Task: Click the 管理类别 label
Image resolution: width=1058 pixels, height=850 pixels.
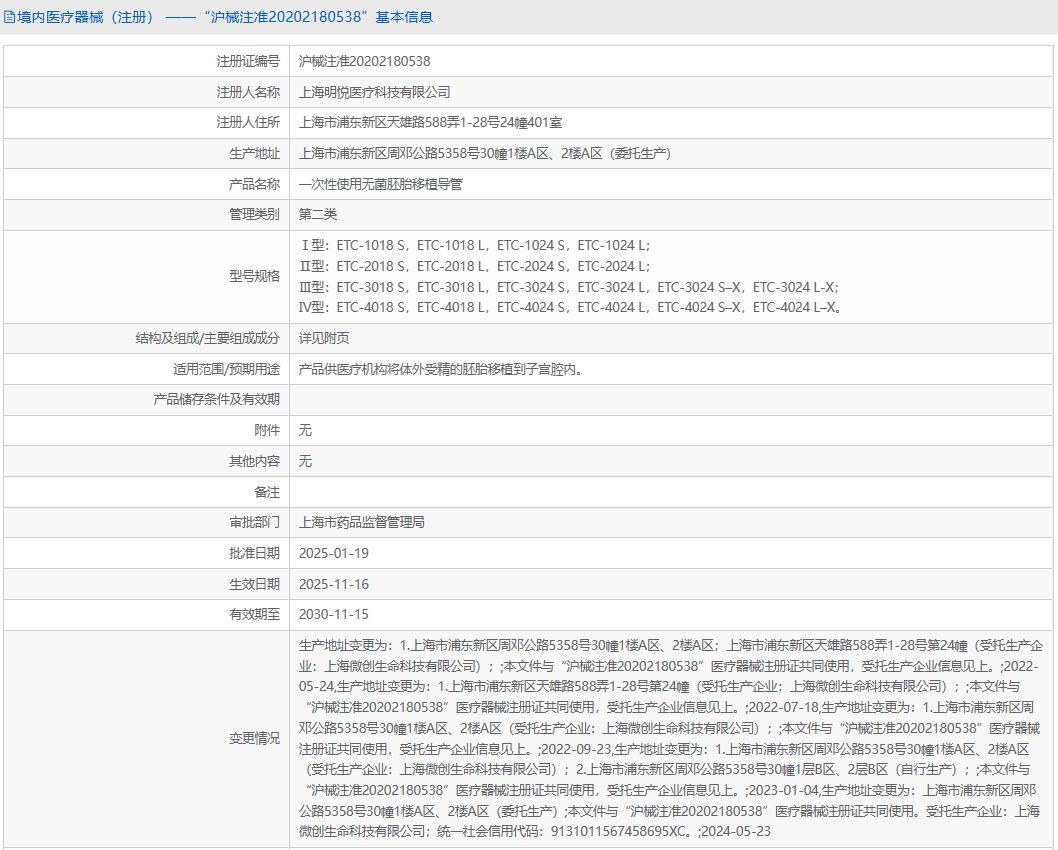Action: (254, 215)
